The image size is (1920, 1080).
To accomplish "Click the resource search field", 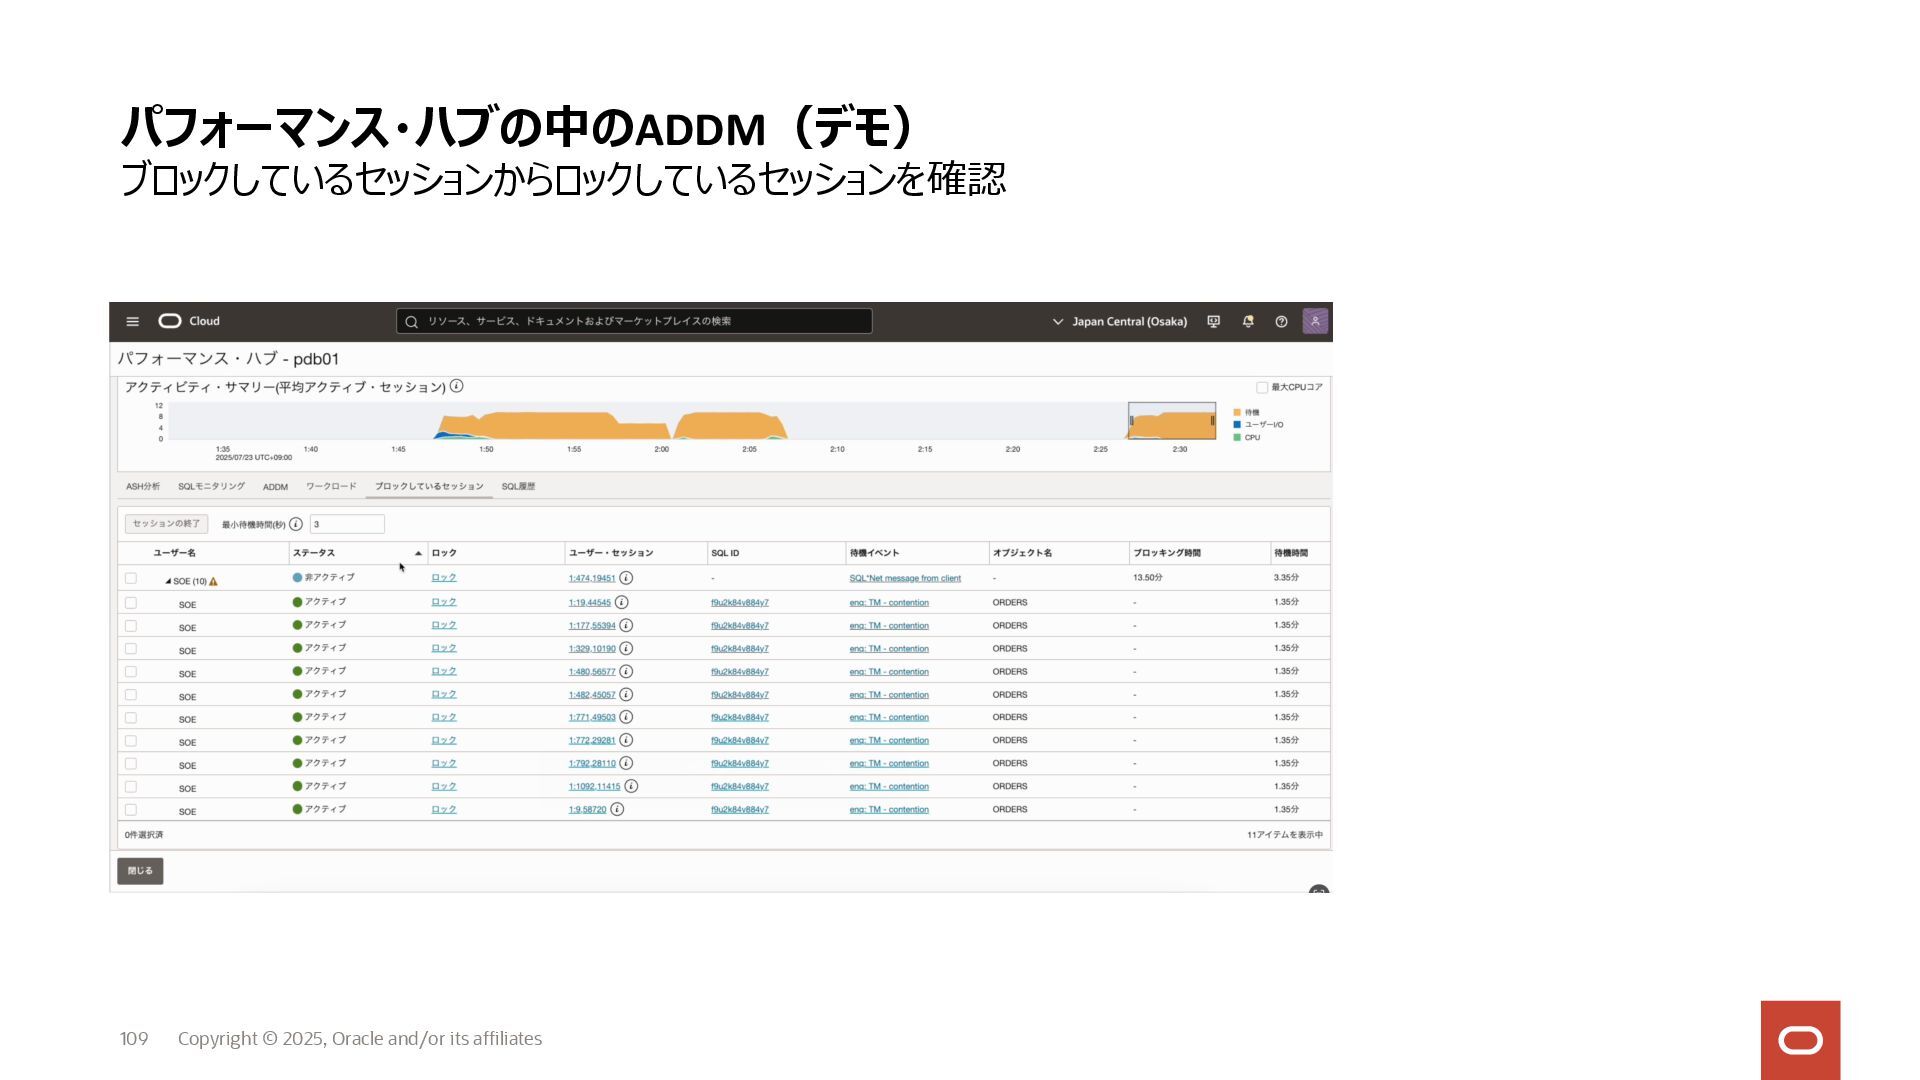I will point(634,321).
